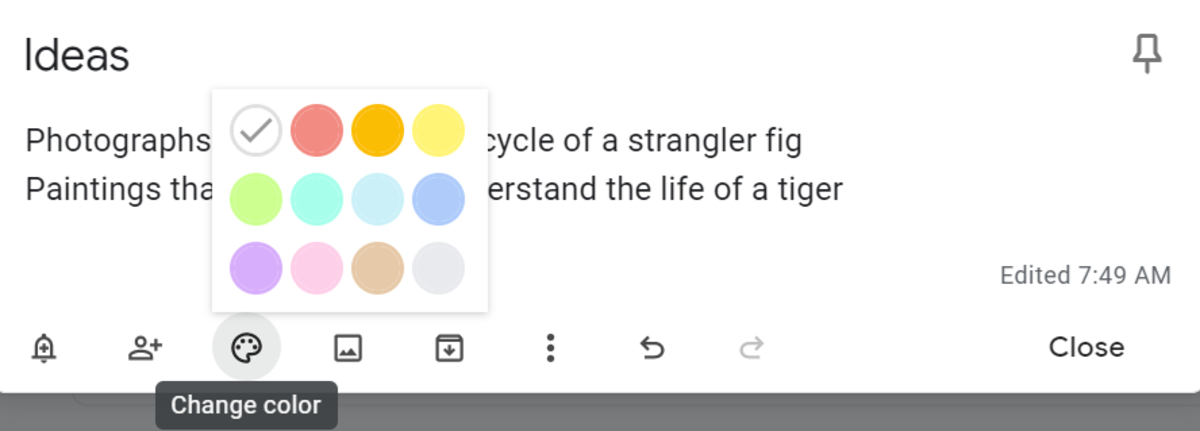Click the Remind me bell icon
Screen dimensions: 1200x431
[44, 348]
